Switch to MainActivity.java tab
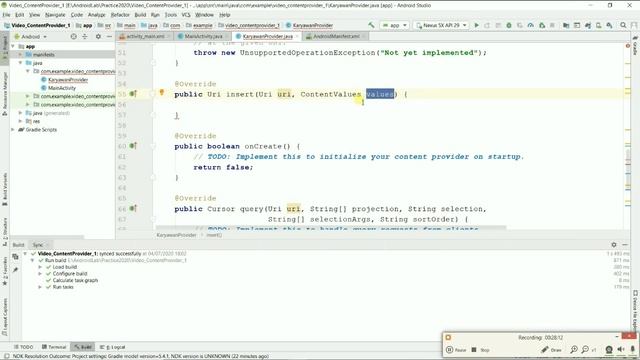Image resolution: width=640 pixels, height=360 pixels. (203, 36)
